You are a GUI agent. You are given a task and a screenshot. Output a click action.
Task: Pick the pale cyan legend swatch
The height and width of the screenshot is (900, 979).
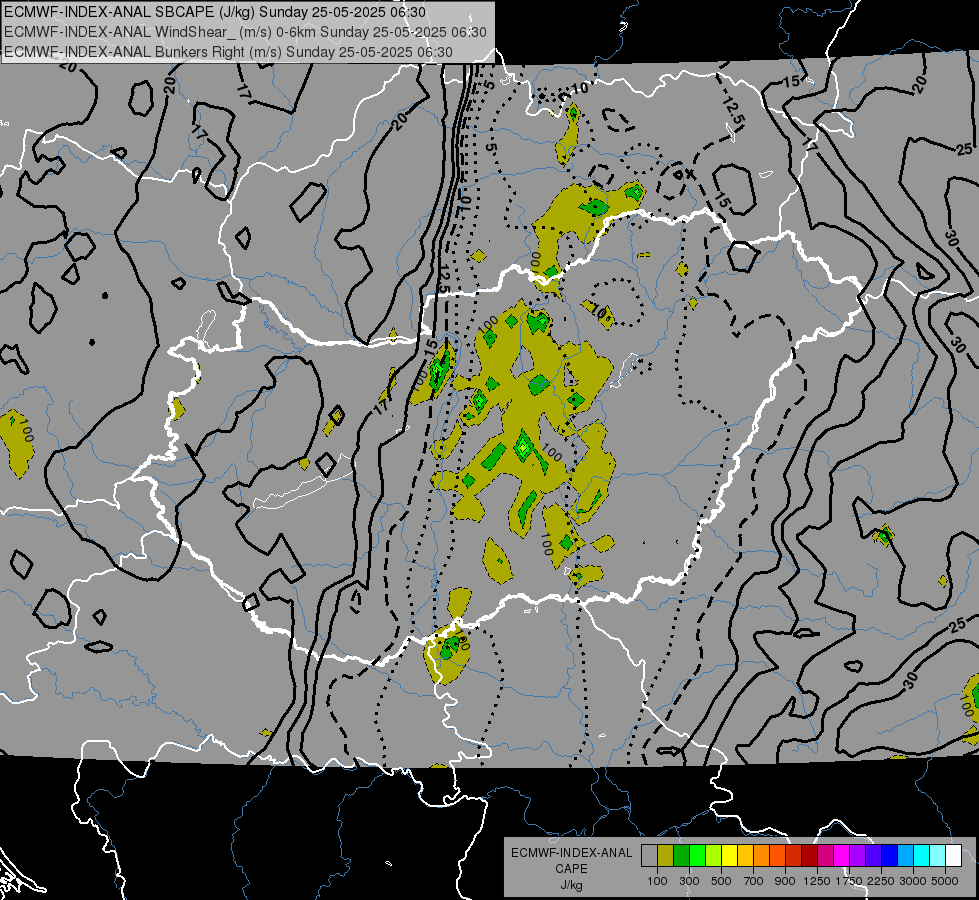[x=938, y=855]
